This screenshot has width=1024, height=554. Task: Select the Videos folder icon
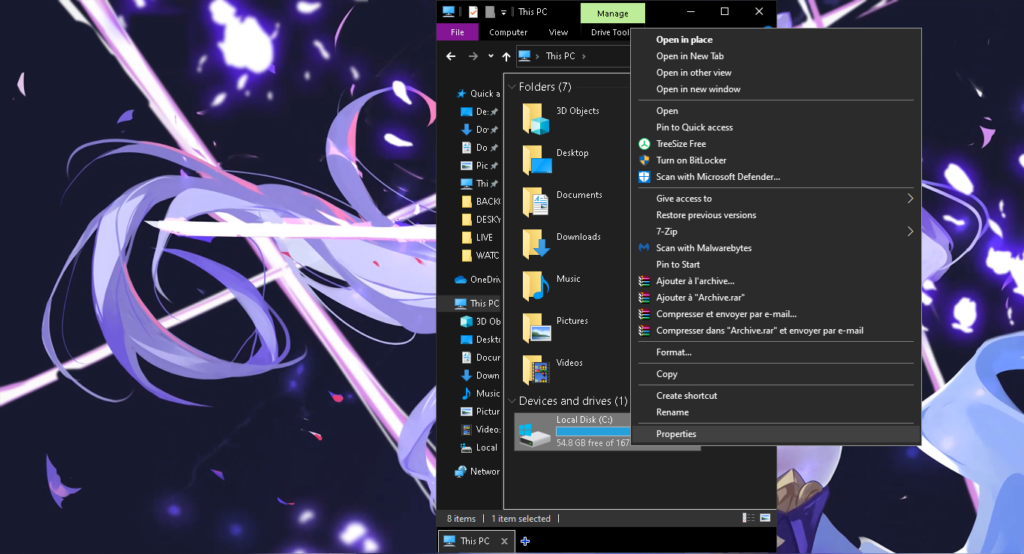[x=536, y=370]
